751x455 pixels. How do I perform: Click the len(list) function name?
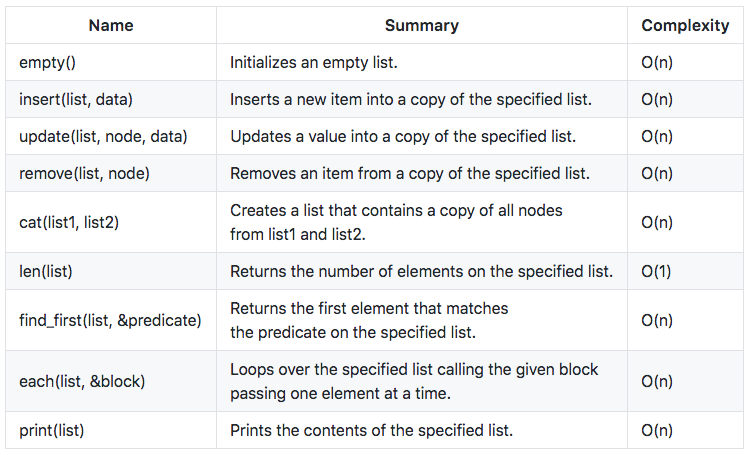[x=46, y=271]
